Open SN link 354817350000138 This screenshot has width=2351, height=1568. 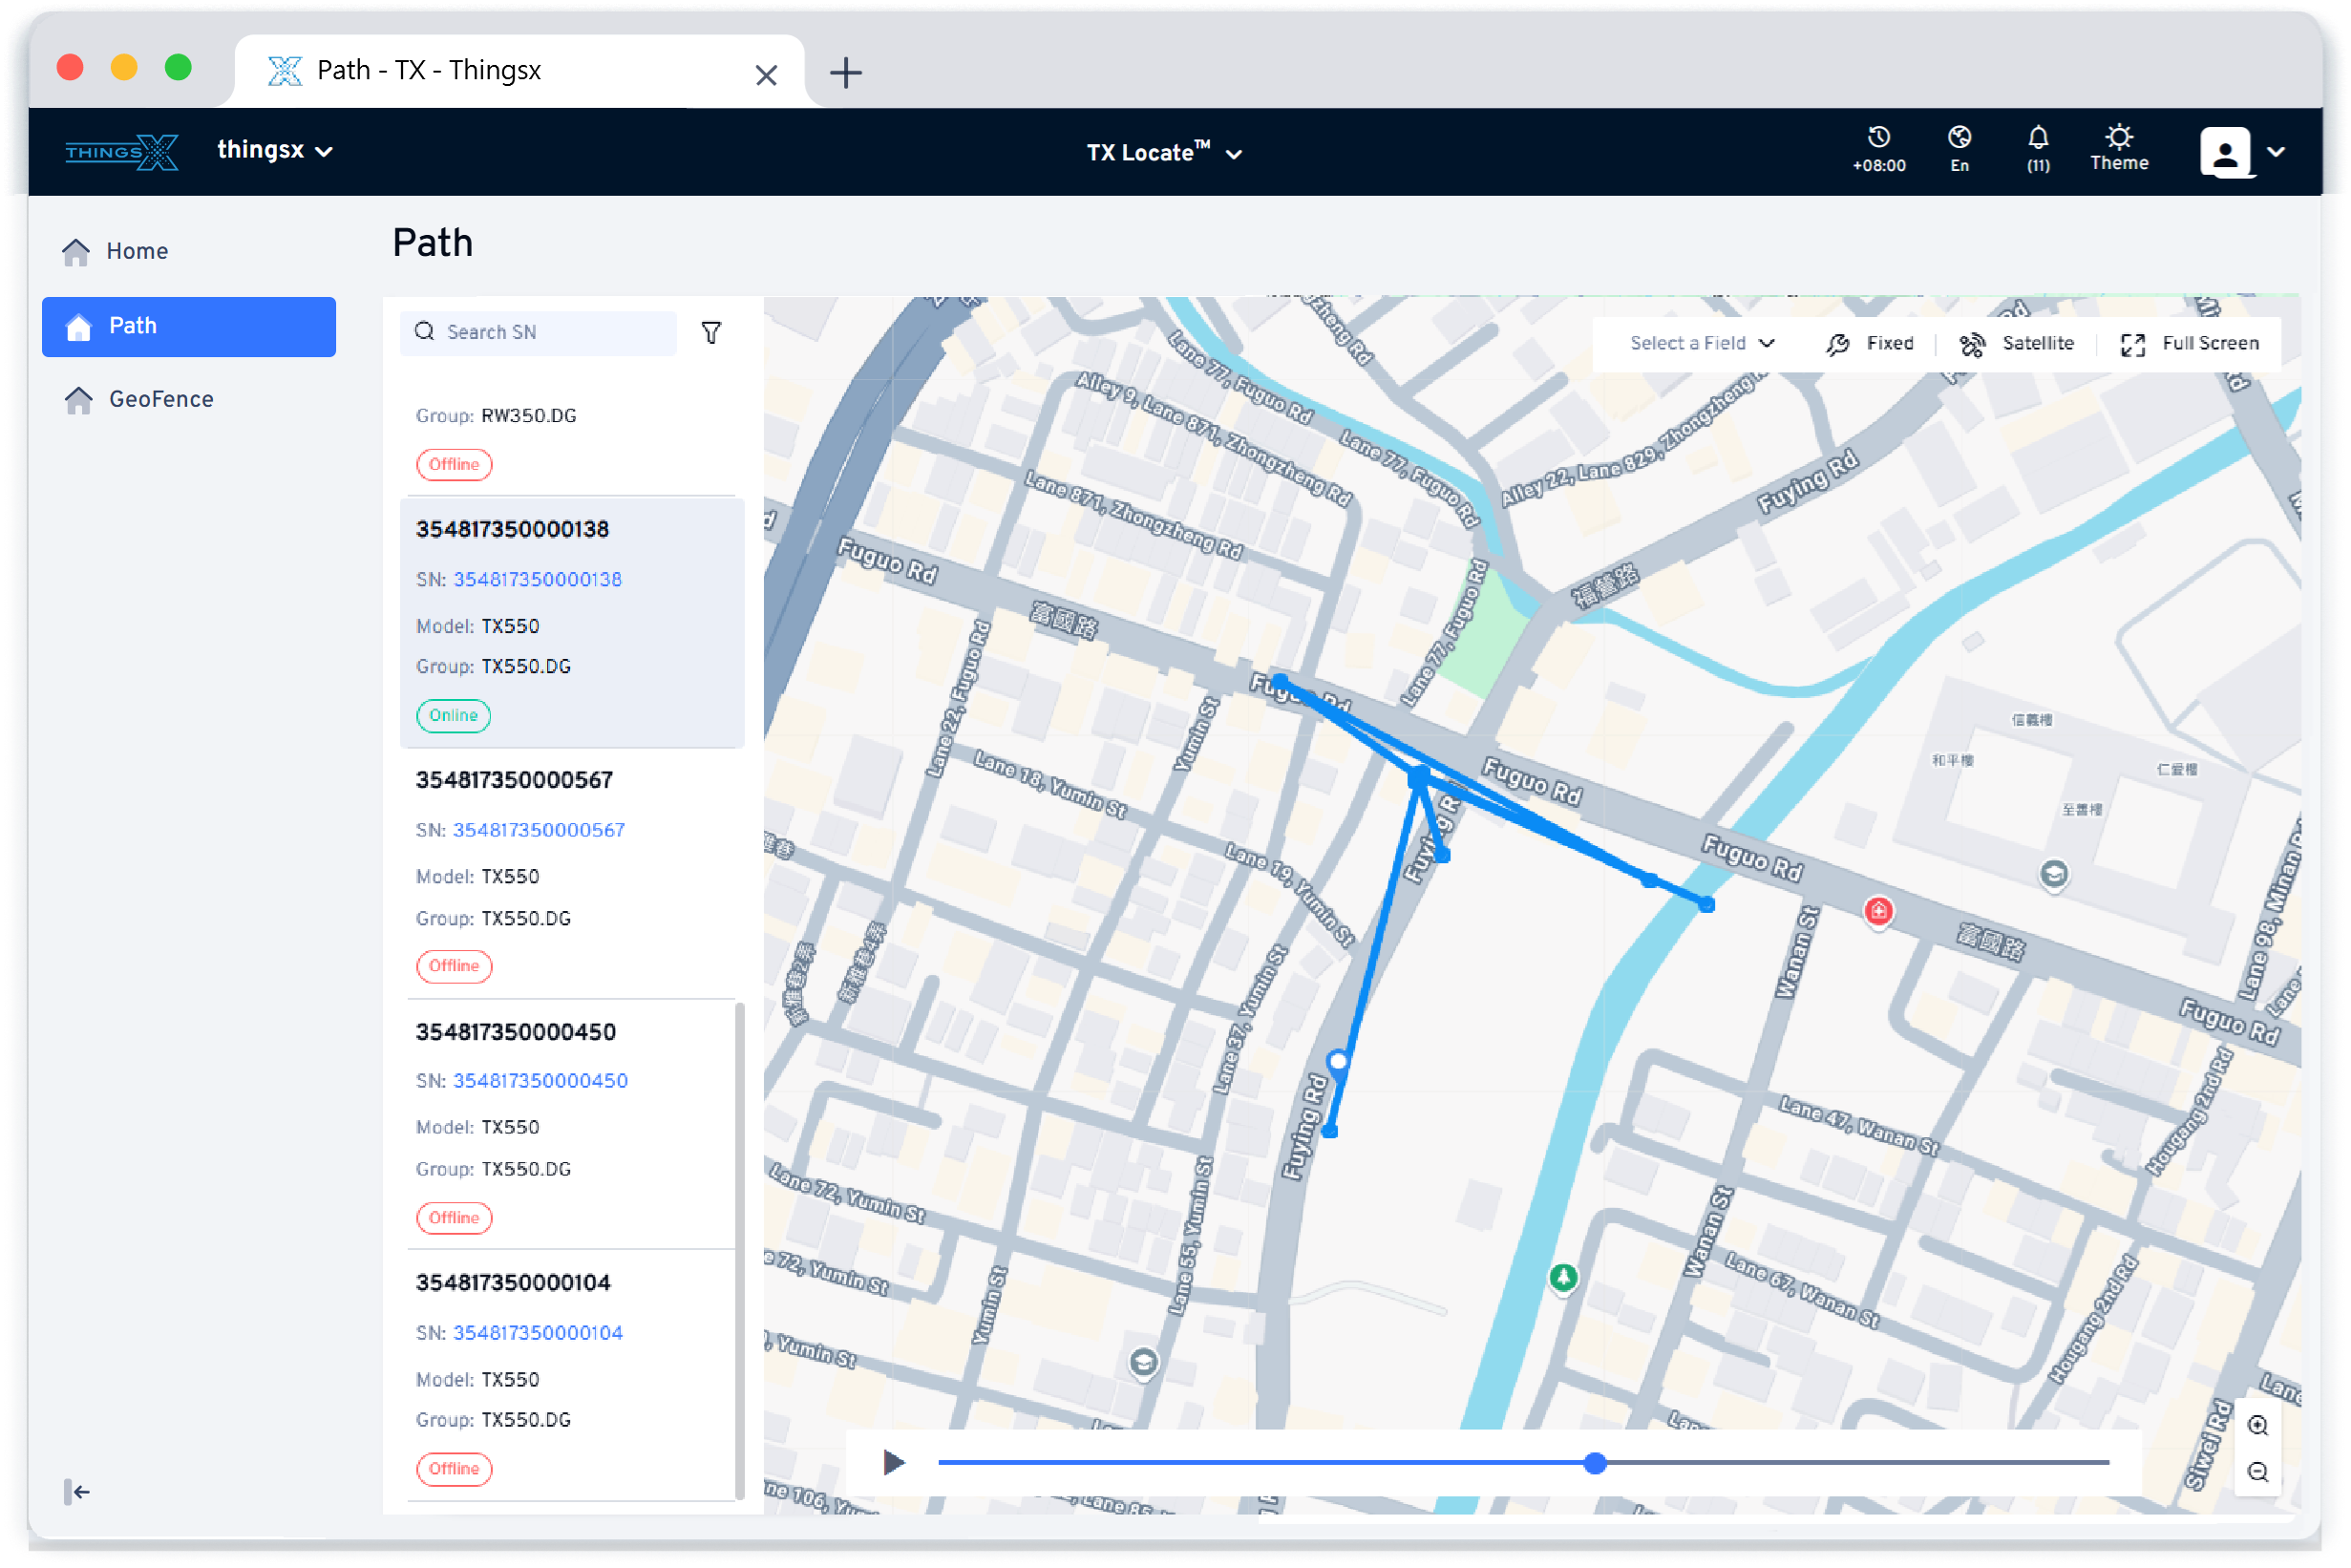coord(538,579)
